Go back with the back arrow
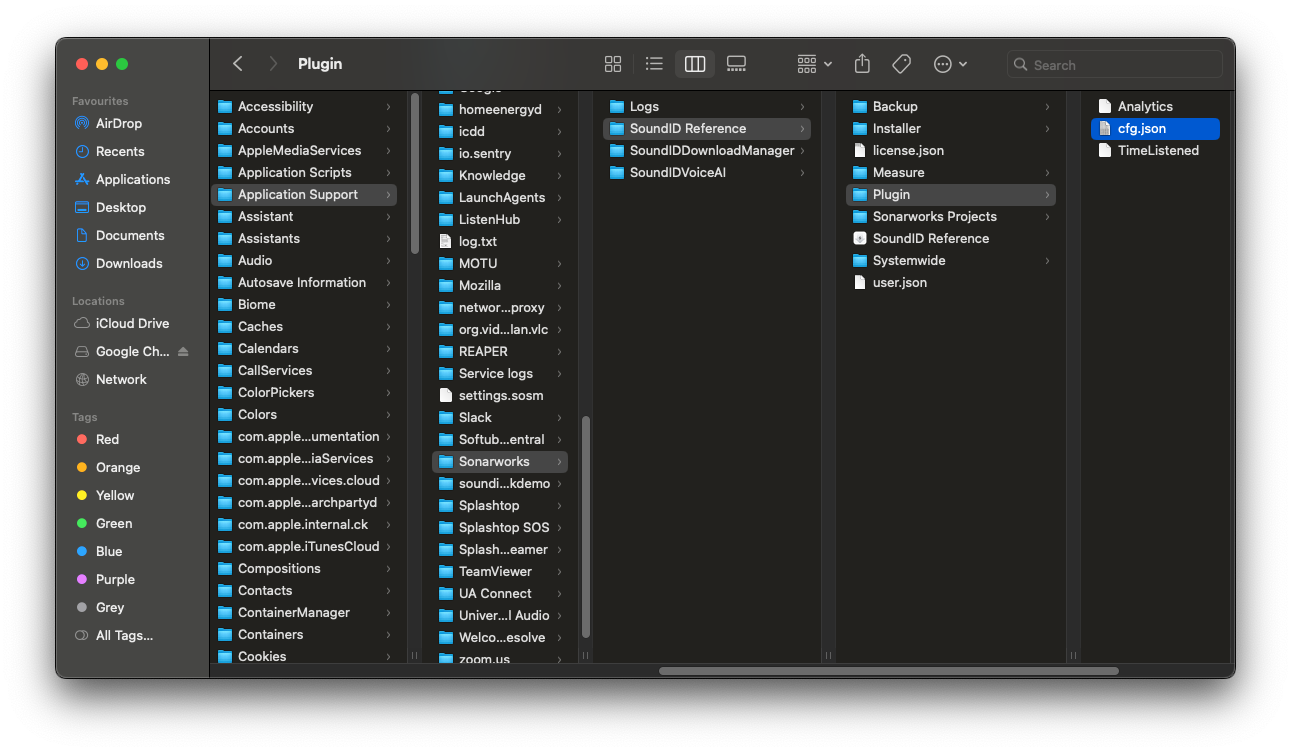The width and height of the screenshot is (1291, 752). tap(238, 64)
